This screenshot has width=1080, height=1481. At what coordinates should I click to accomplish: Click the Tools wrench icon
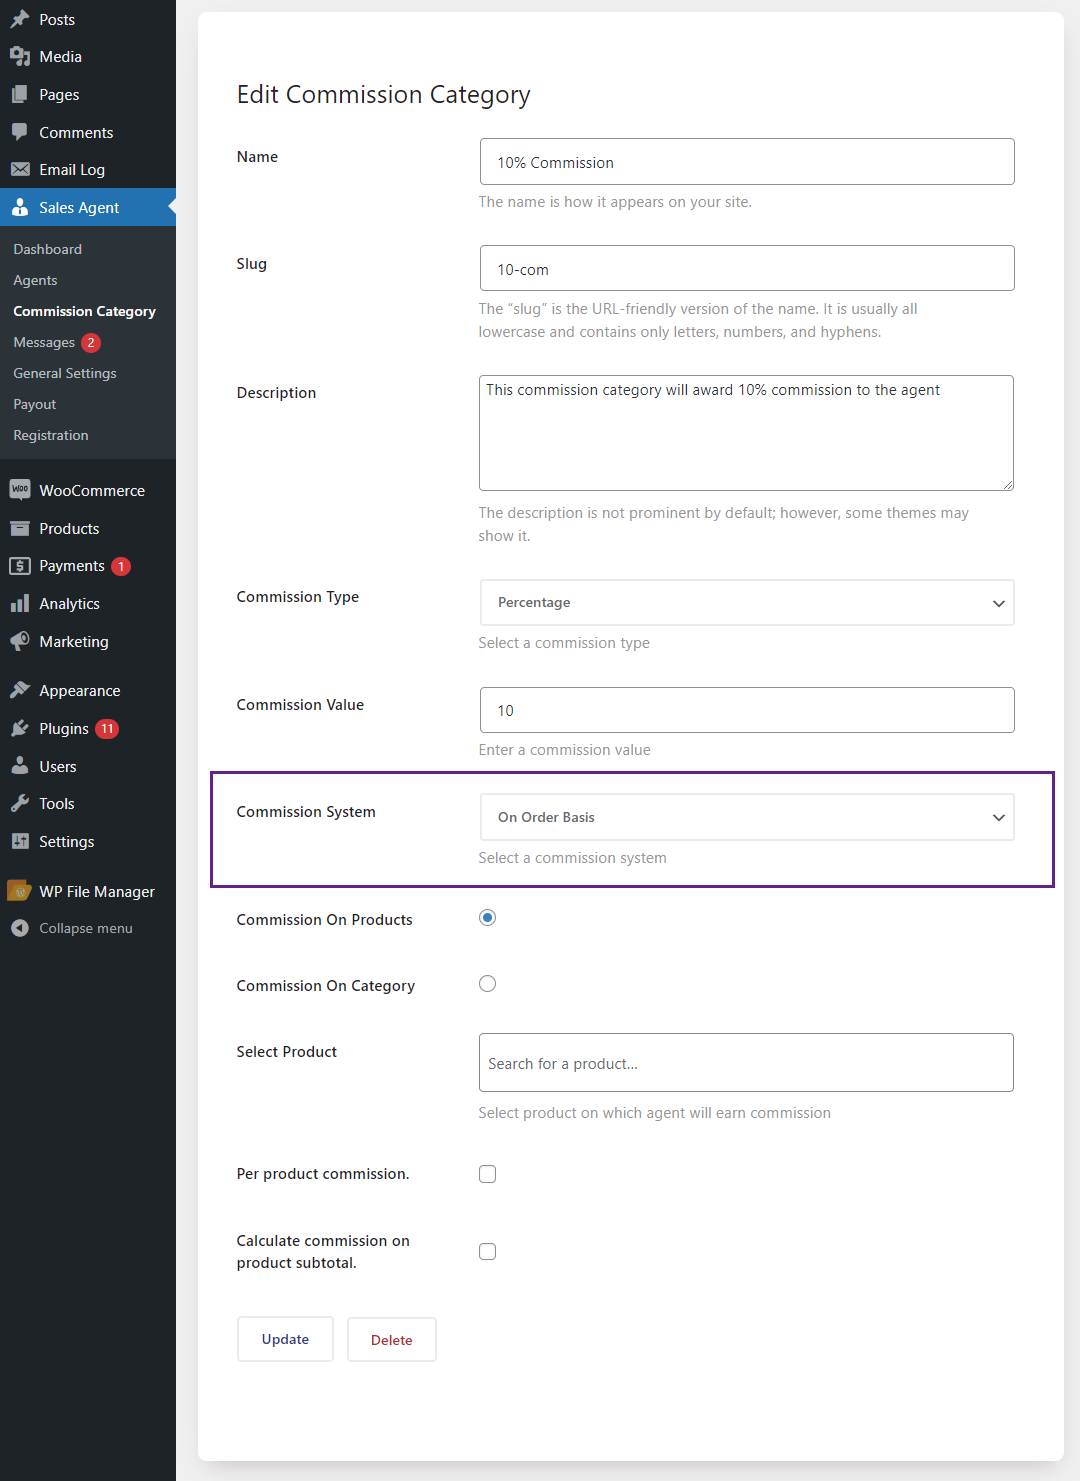pos(20,804)
